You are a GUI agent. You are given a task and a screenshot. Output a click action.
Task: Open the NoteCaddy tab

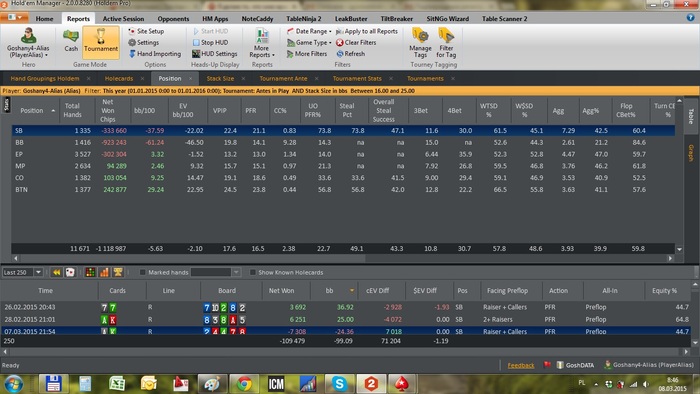pos(257,19)
